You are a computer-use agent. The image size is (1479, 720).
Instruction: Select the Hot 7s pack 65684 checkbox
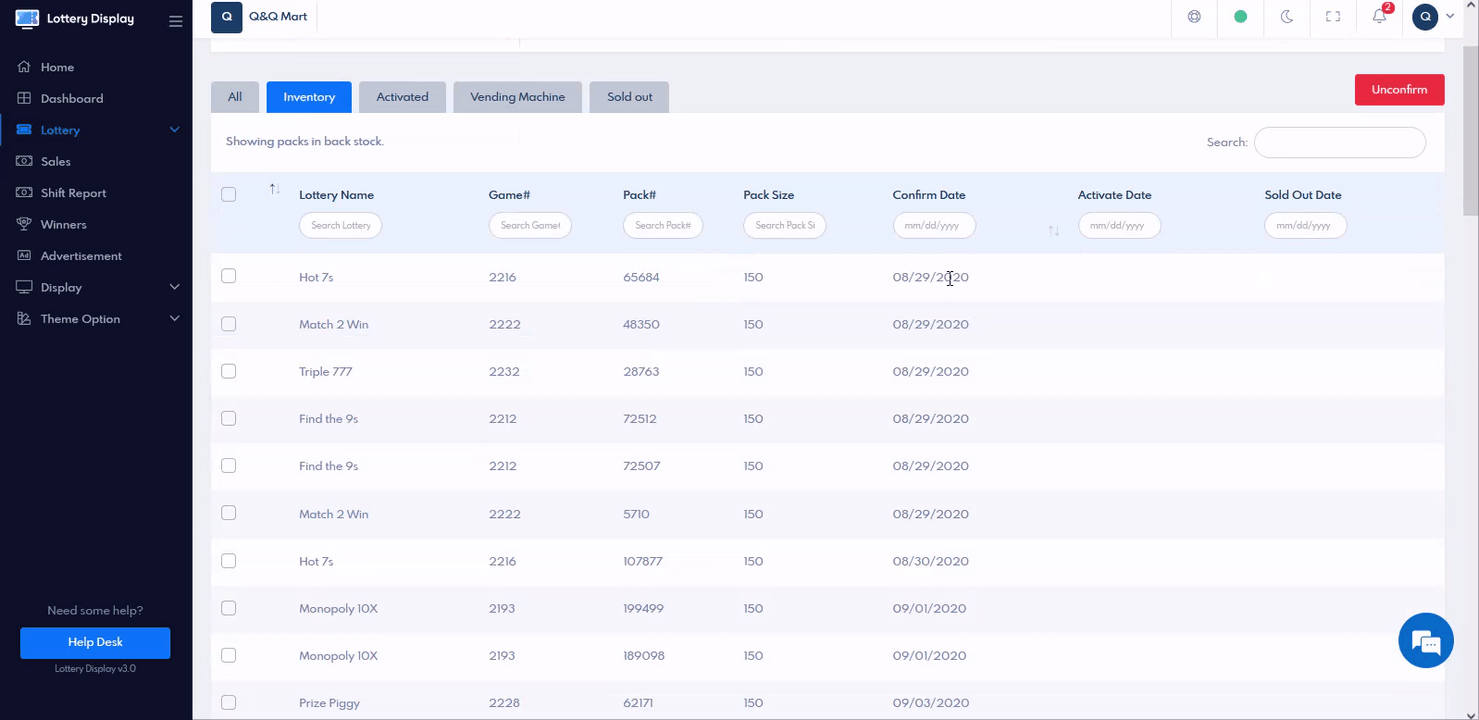[229, 276]
